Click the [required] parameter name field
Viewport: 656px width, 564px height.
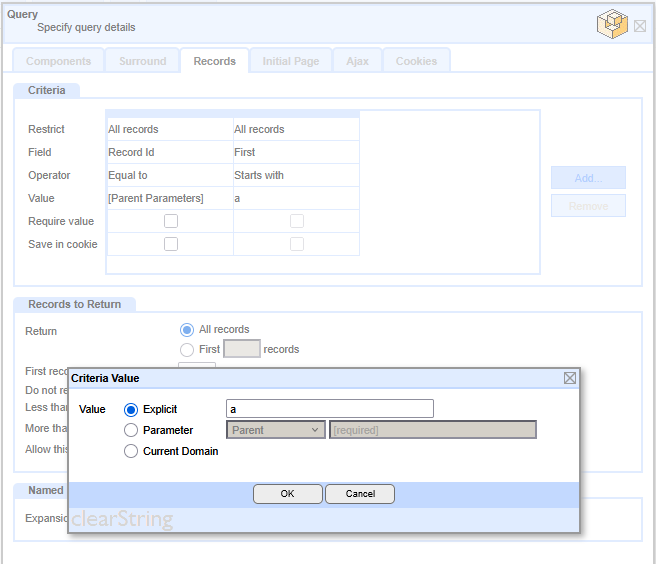(x=432, y=430)
